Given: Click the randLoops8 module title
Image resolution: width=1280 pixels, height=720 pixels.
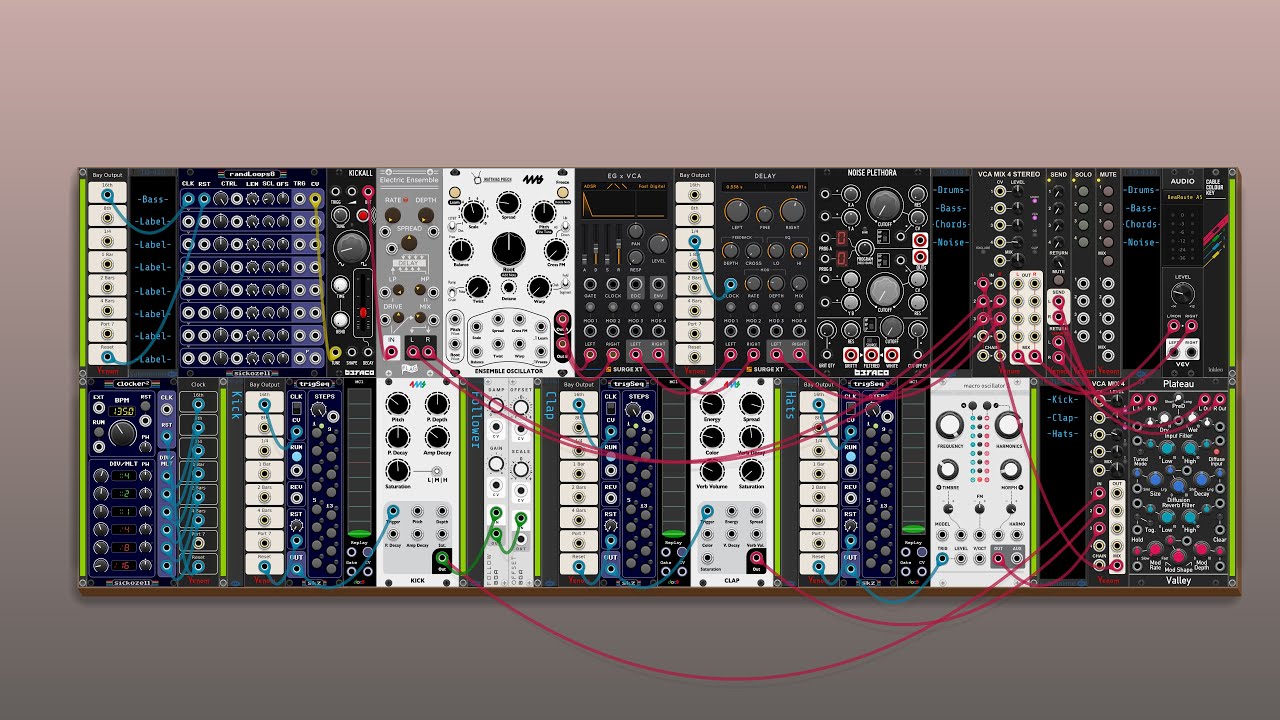Looking at the screenshot, I should pos(252,173).
